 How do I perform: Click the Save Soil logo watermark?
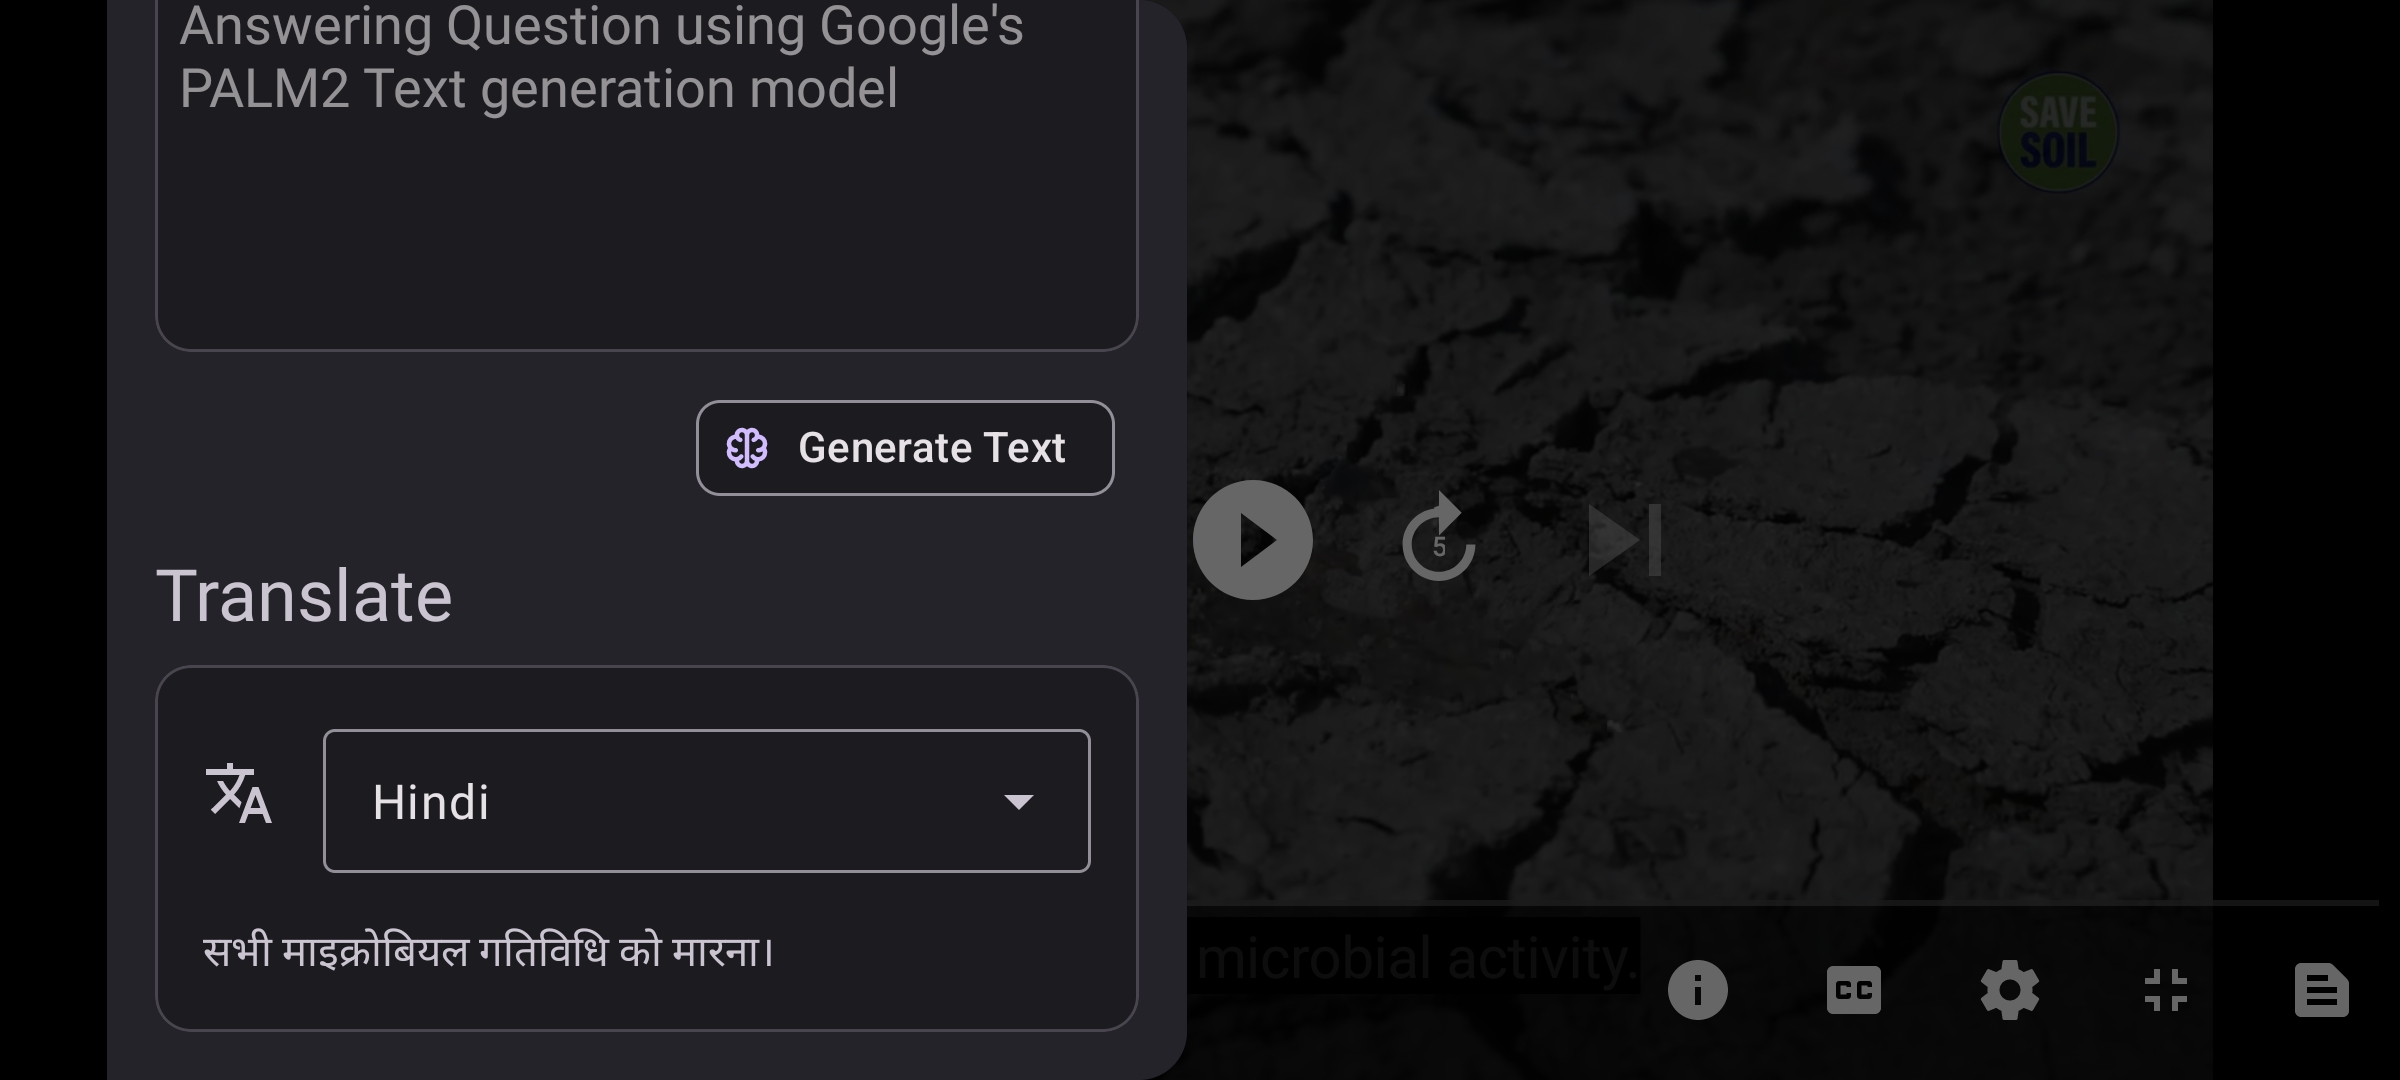click(2057, 132)
